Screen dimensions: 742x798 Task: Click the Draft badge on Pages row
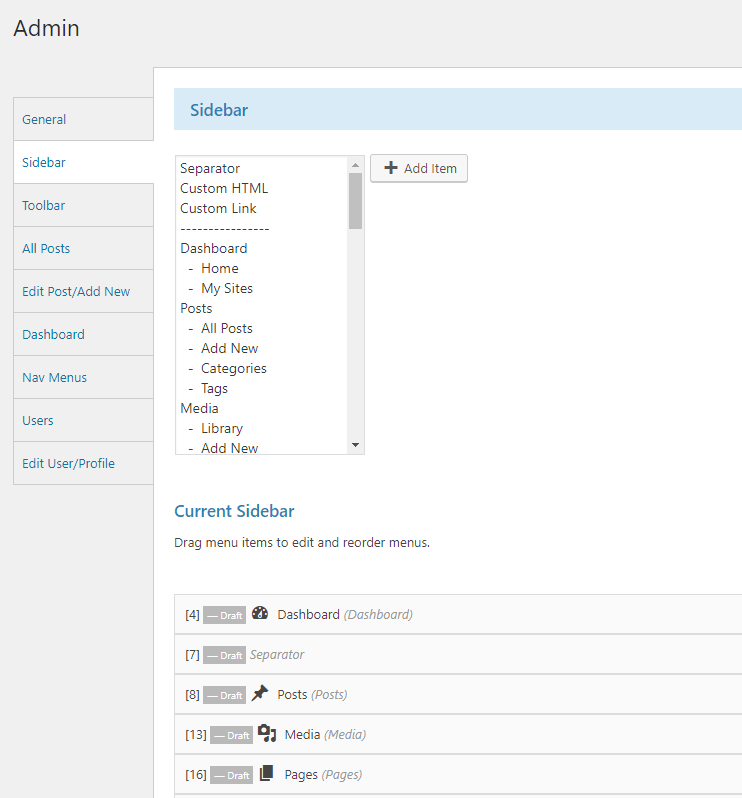pos(232,775)
